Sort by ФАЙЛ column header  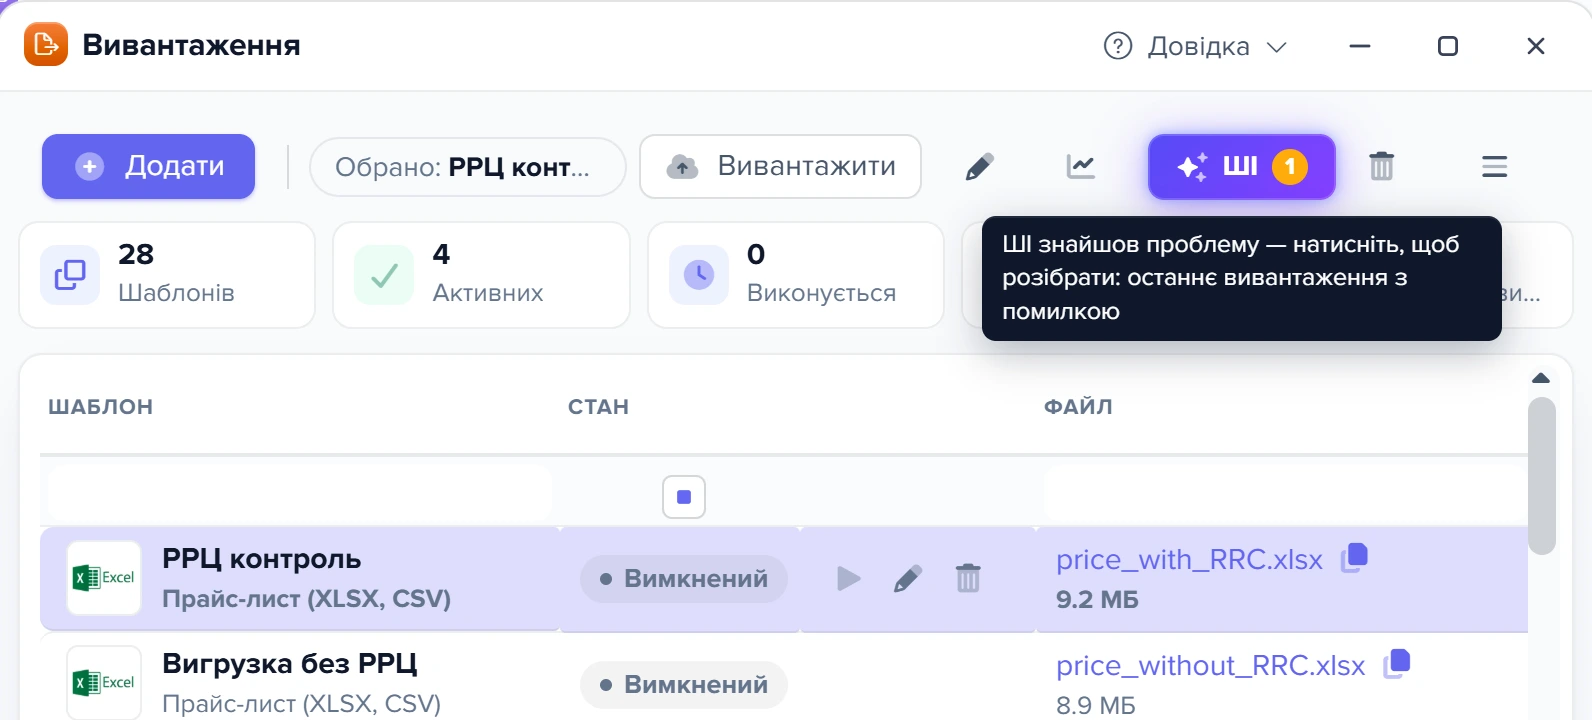coord(1078,407)
